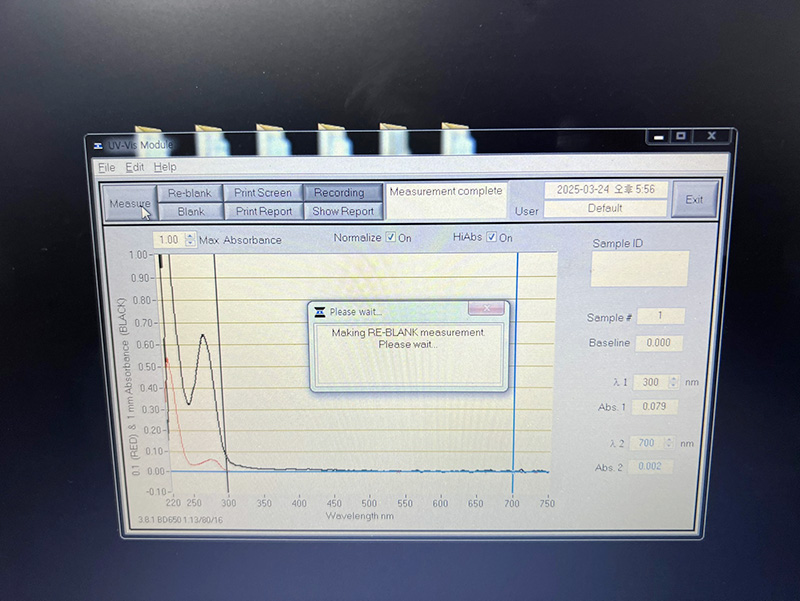Maximize the UV-Vis Module window

[680, 136]
